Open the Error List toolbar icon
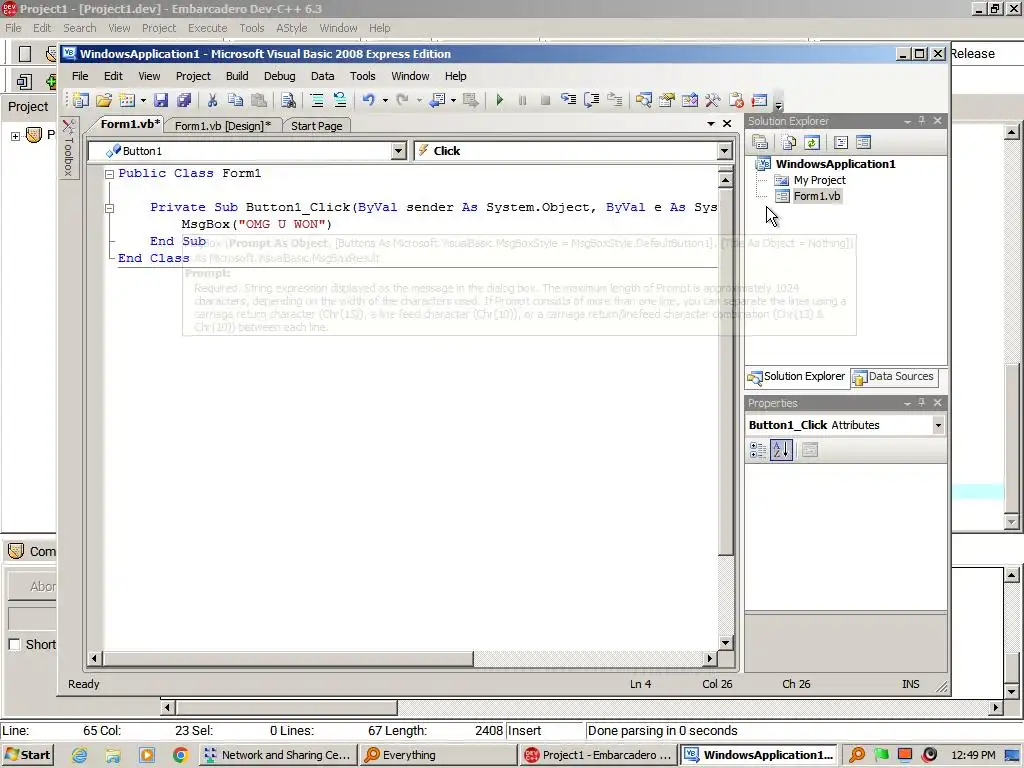Screen dimensions: 1024x768 tap(736, 100)
